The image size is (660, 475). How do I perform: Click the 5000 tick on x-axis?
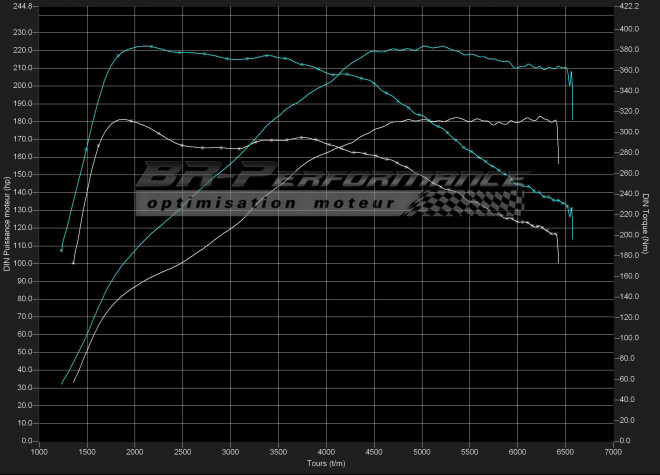(x=422, y=452)
